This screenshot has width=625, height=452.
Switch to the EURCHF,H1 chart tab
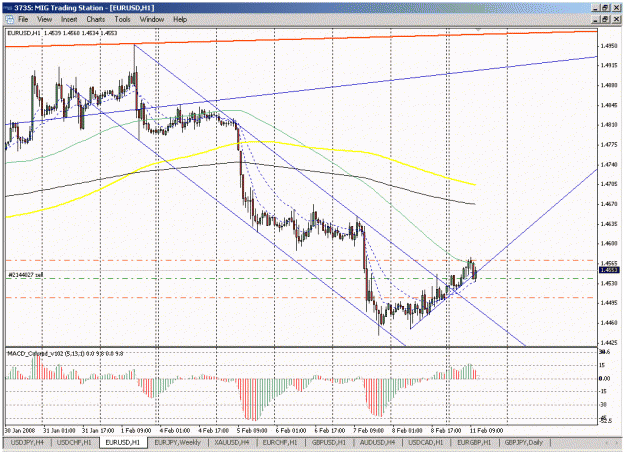(280, 442)
